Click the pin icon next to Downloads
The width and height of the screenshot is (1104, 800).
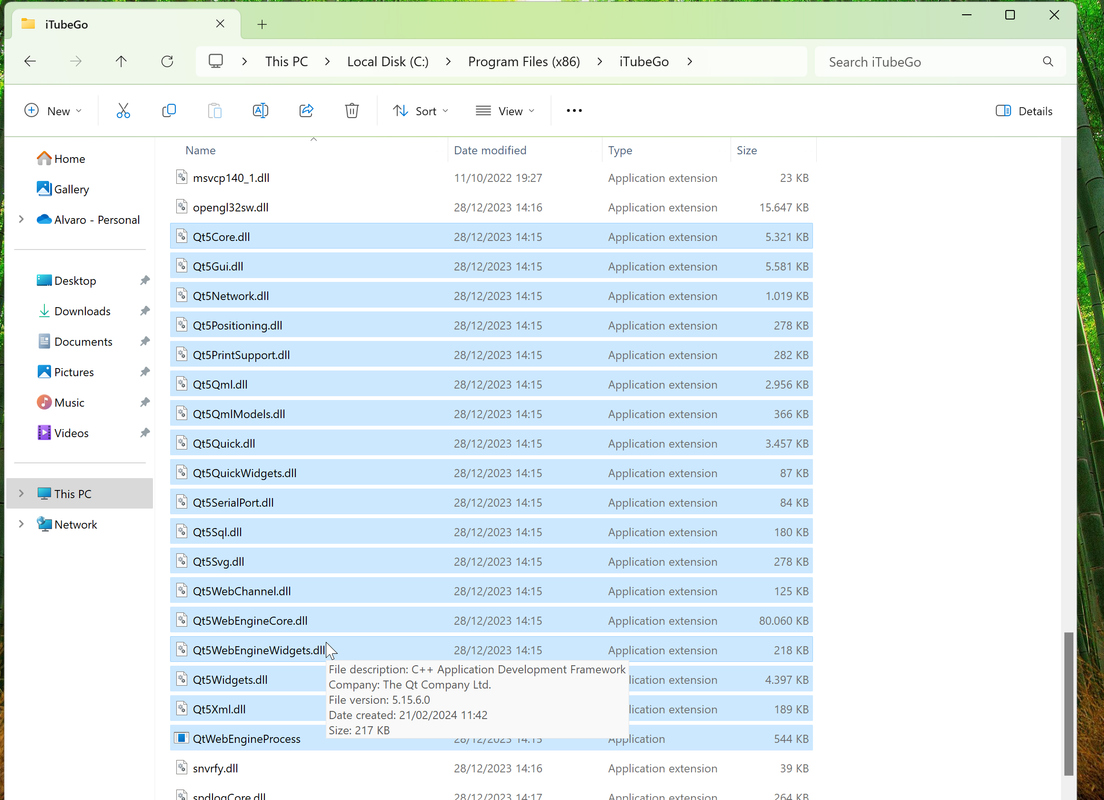(144, 311)
